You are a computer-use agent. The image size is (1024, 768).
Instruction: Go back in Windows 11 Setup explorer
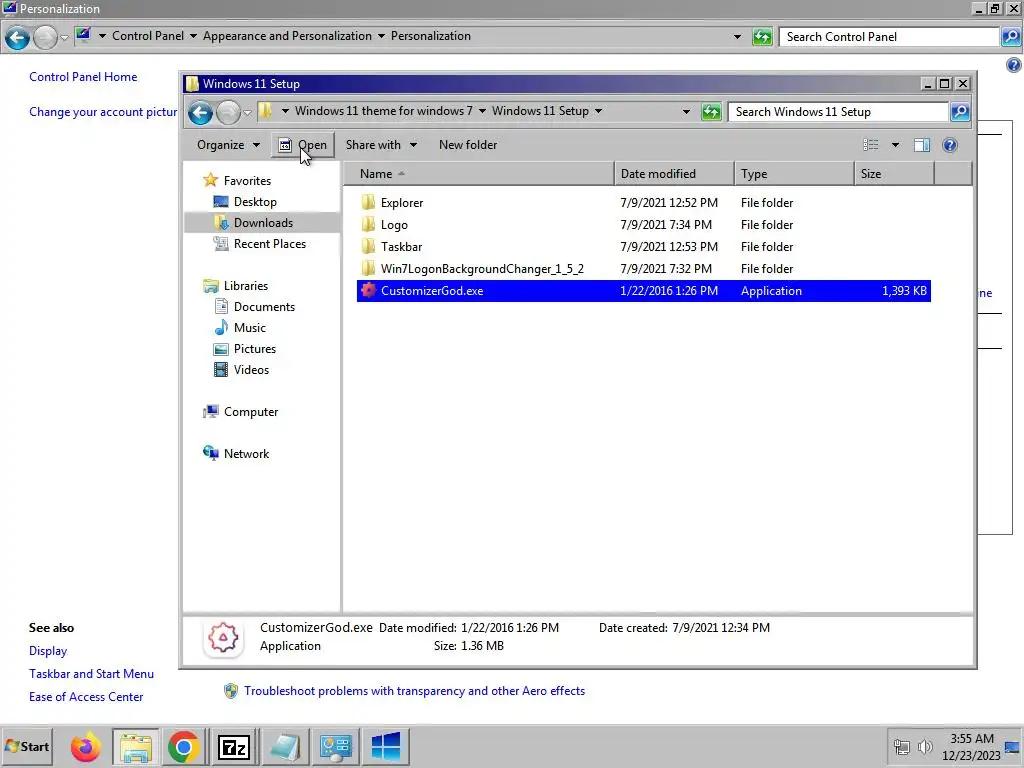pyautogui.click(x=200, y=113)
